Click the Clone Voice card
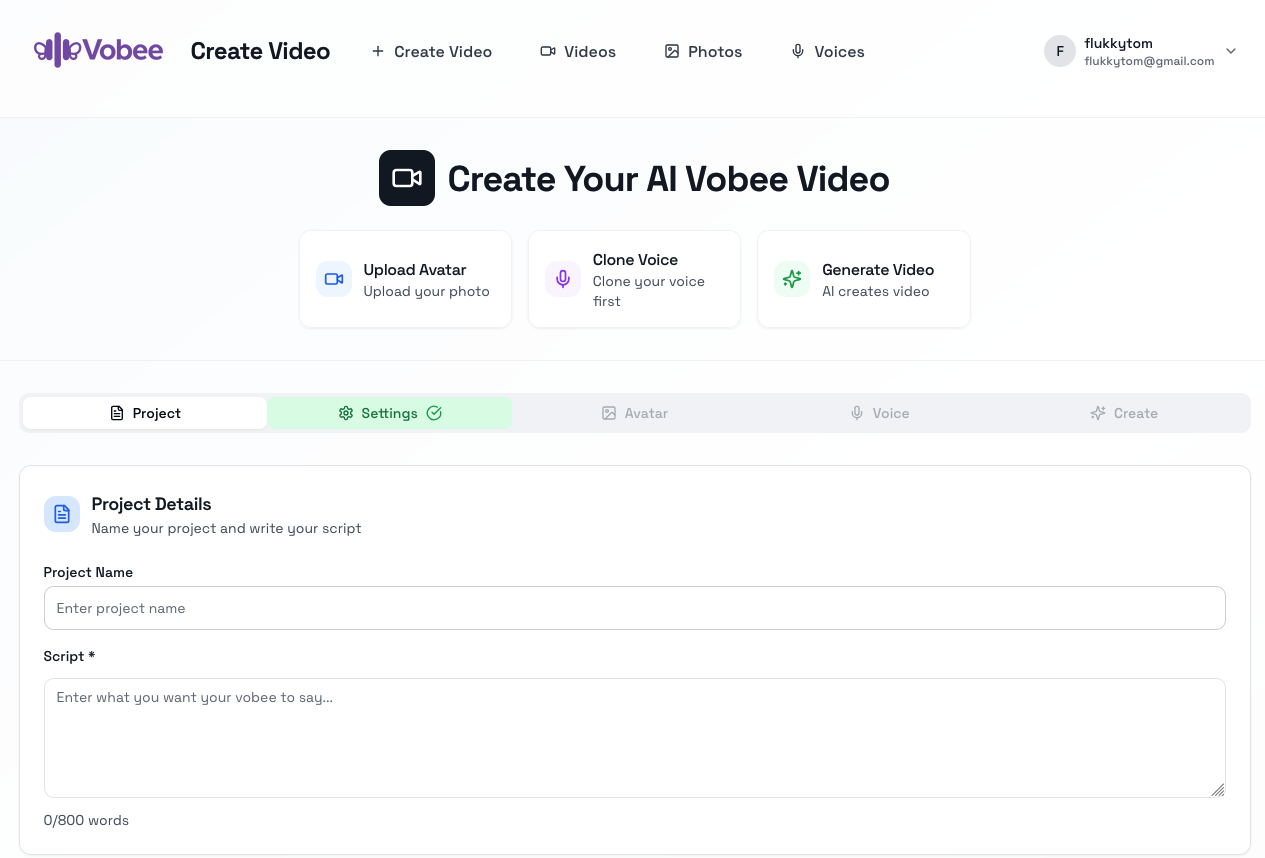 [x=634, y=279]
